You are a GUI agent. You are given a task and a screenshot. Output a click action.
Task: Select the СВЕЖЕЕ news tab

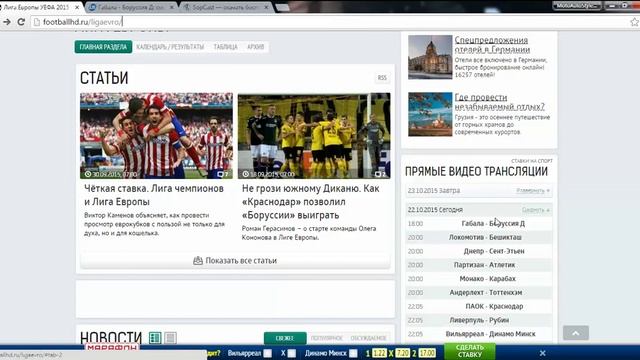coord(285,338)
